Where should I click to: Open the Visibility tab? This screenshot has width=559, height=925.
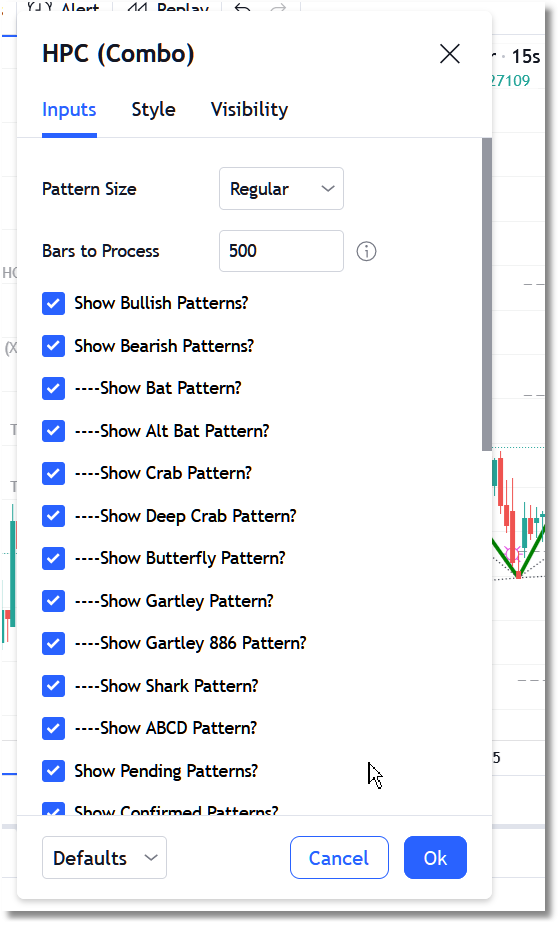(249, 110)
